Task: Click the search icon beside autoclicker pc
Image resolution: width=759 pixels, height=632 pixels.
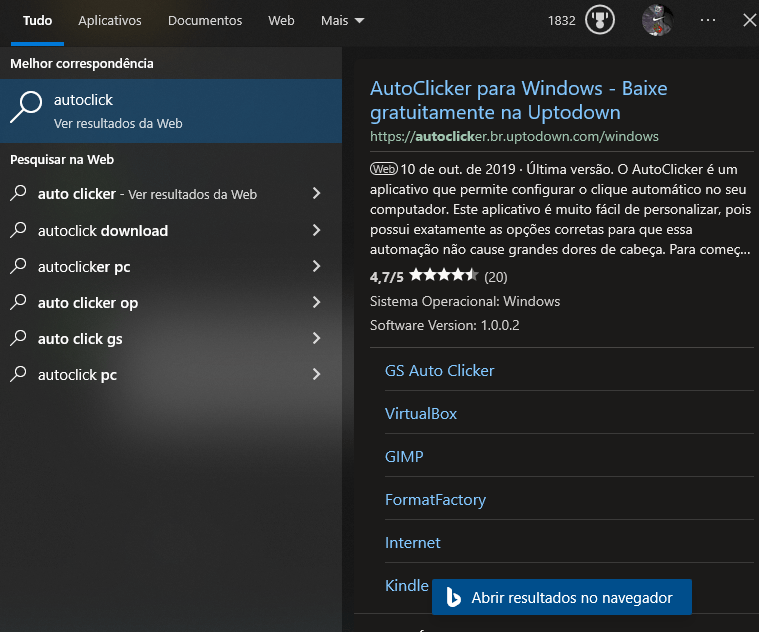Action: (18, 266)
